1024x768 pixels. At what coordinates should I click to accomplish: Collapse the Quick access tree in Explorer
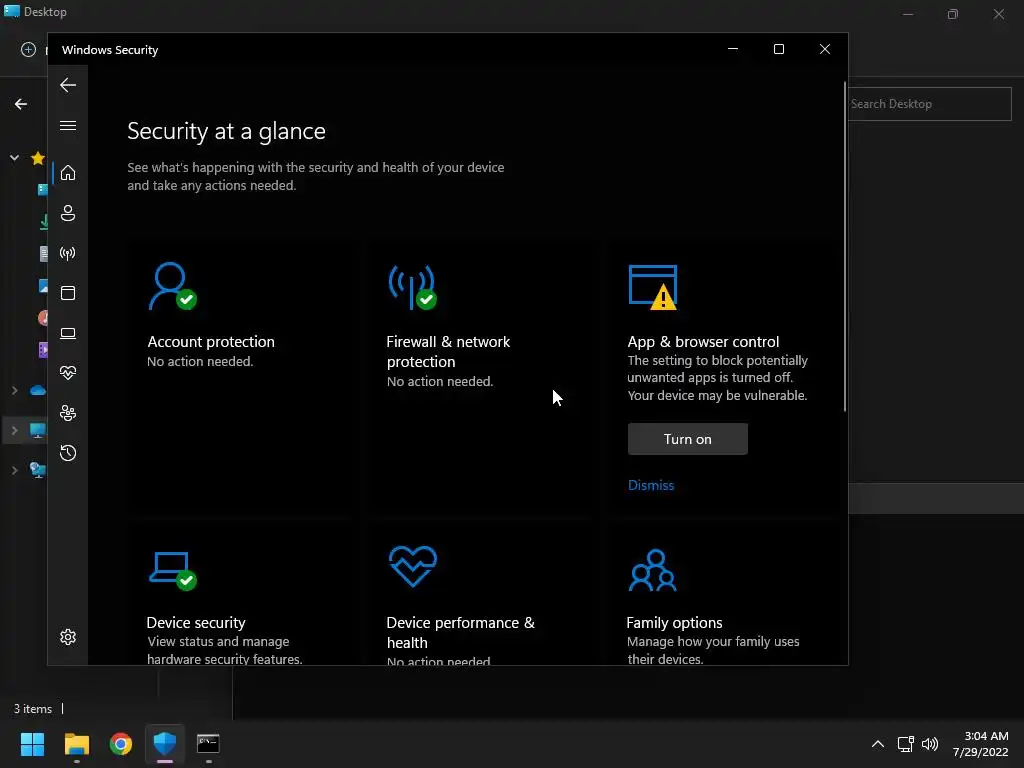(14, 157)
